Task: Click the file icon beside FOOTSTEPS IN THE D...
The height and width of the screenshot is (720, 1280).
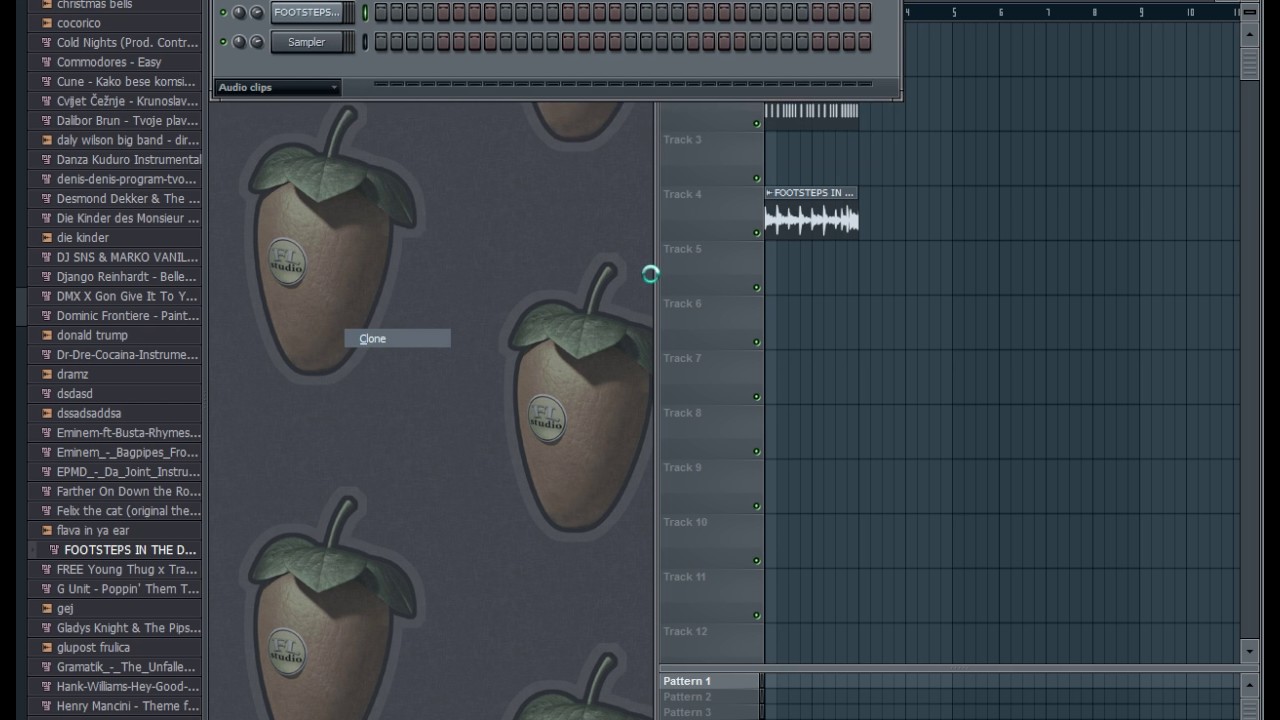Action: [x=54, y=550]
